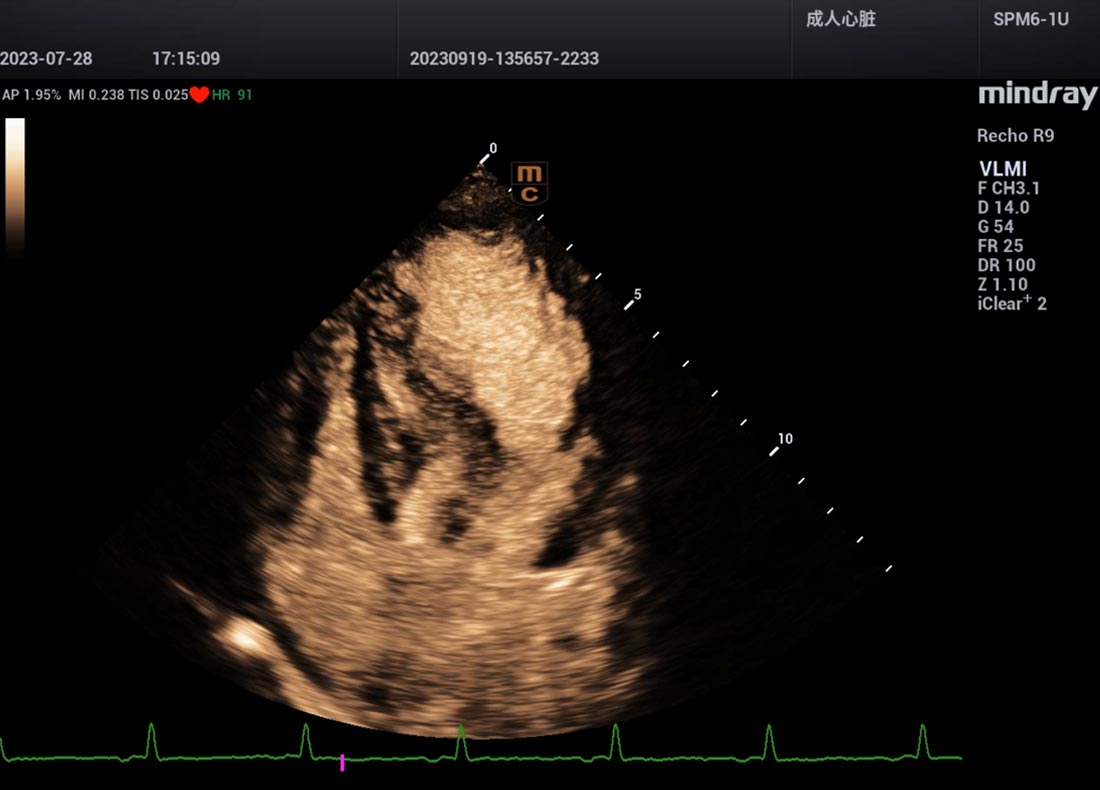Image resolution: width=1100 pixels, height=790 pixels.
Task: Click the VLMI mode label
Action: pyautogui.click(x=1002, y=169)
